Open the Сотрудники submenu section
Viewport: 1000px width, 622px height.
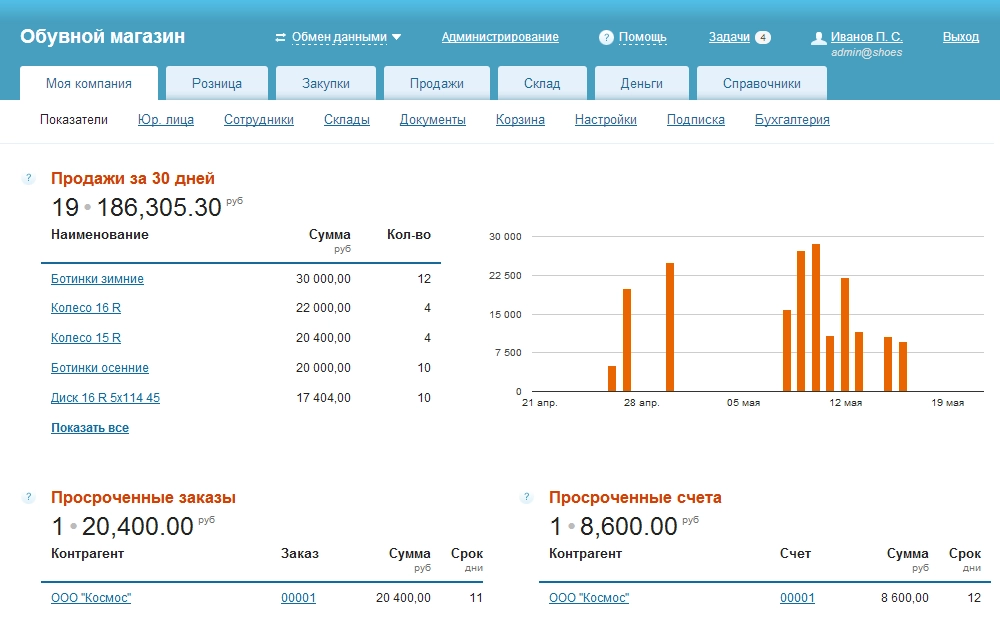pos(259,120)
